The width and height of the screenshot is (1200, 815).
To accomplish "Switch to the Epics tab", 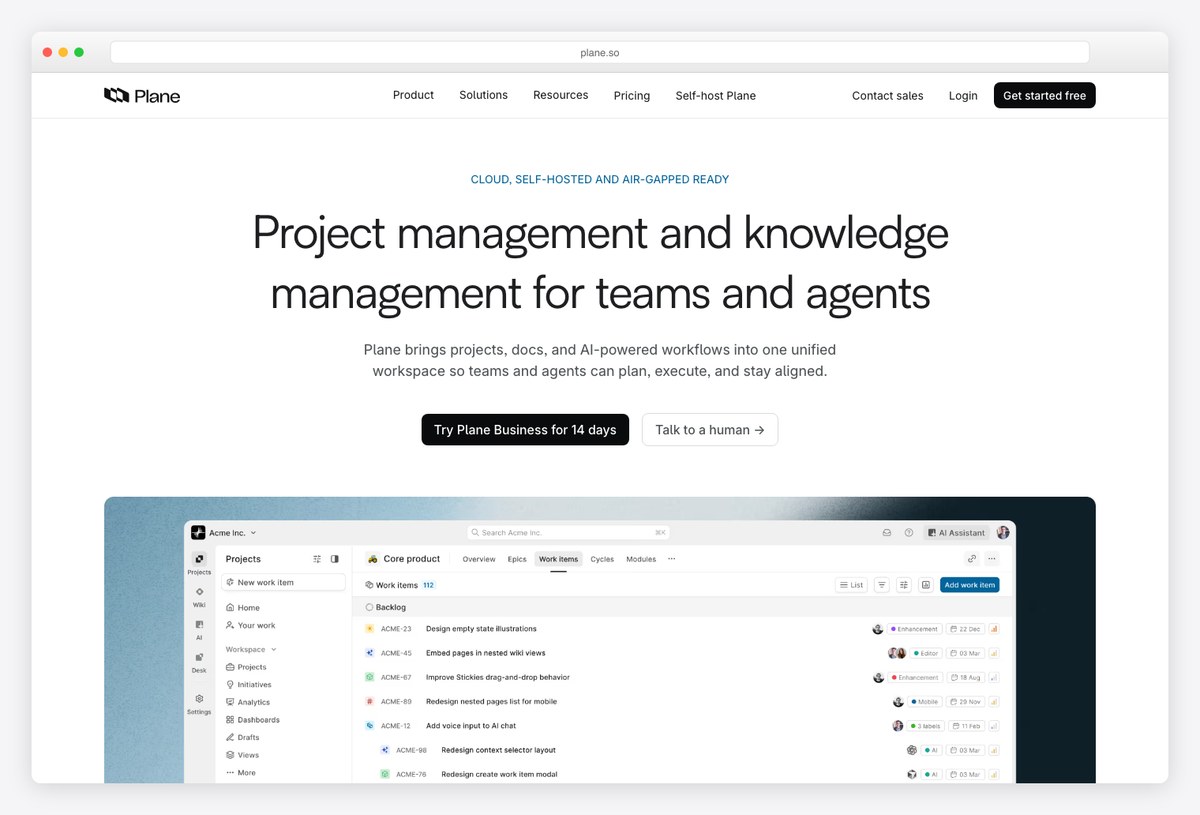I will 517,559.
